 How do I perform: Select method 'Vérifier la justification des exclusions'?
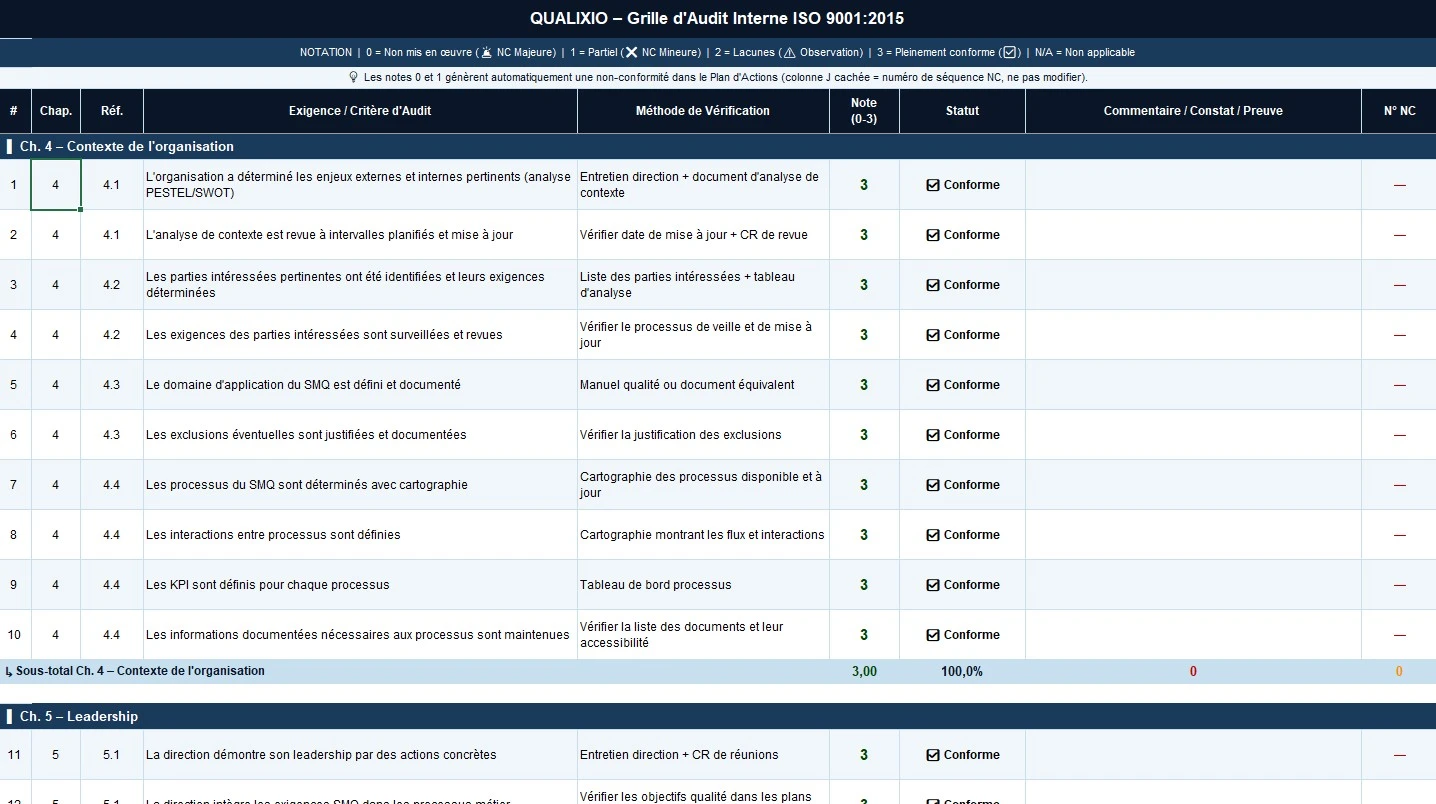[x=703, y=435]
